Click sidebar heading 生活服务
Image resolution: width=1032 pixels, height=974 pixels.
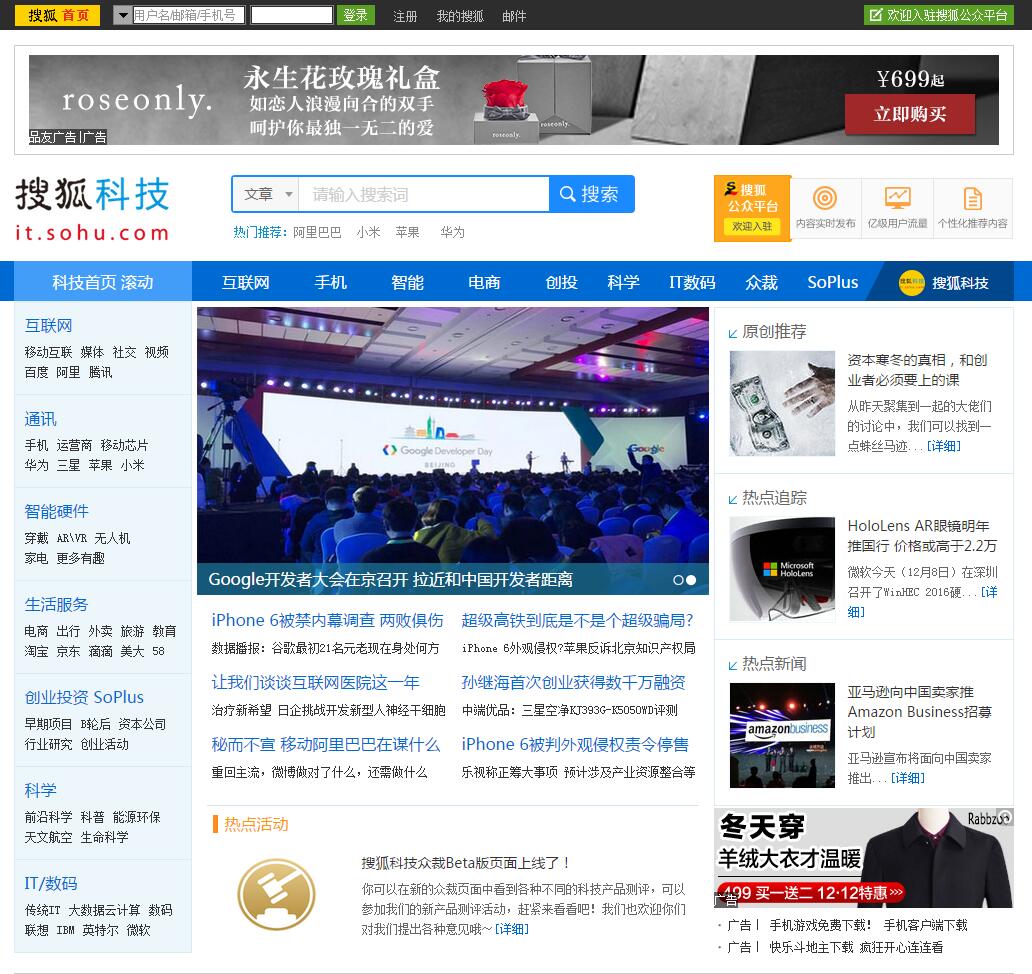pos(56,605)
